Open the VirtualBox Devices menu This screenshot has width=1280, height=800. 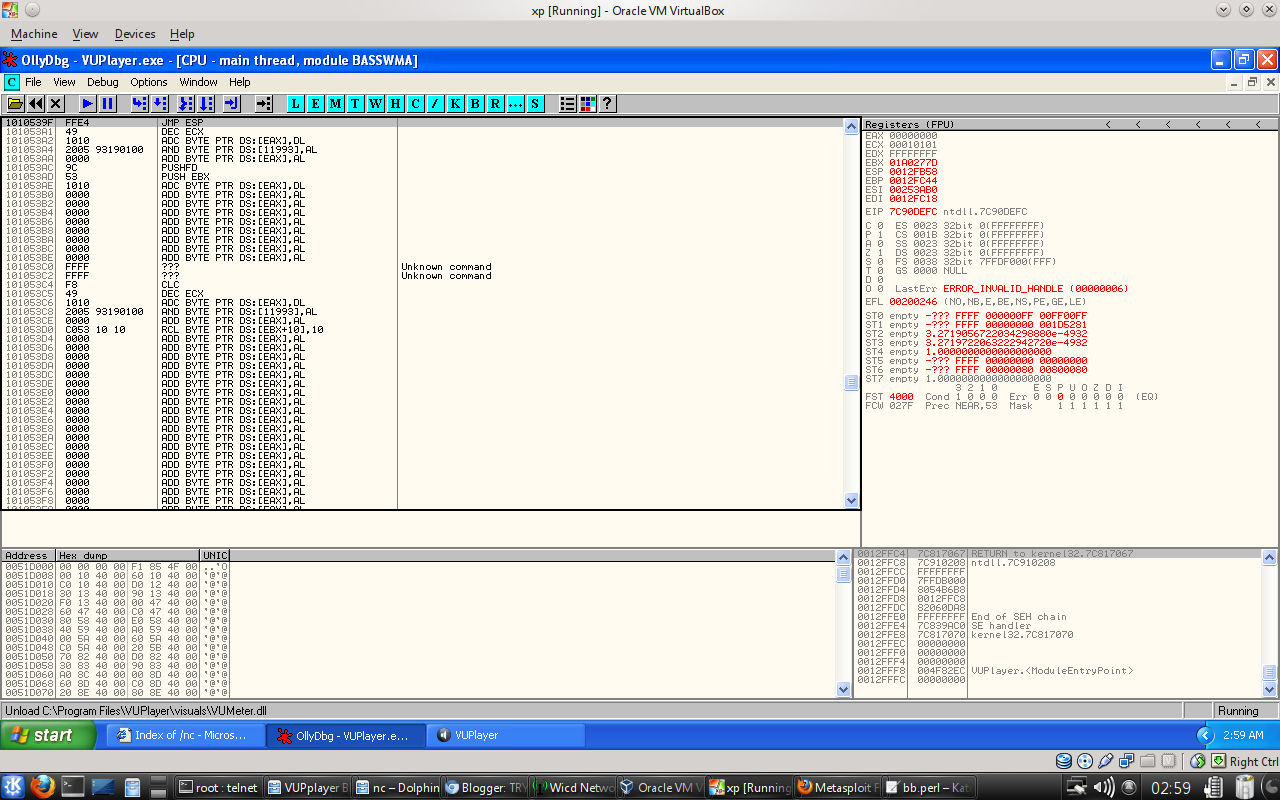[x=135, y=34]
